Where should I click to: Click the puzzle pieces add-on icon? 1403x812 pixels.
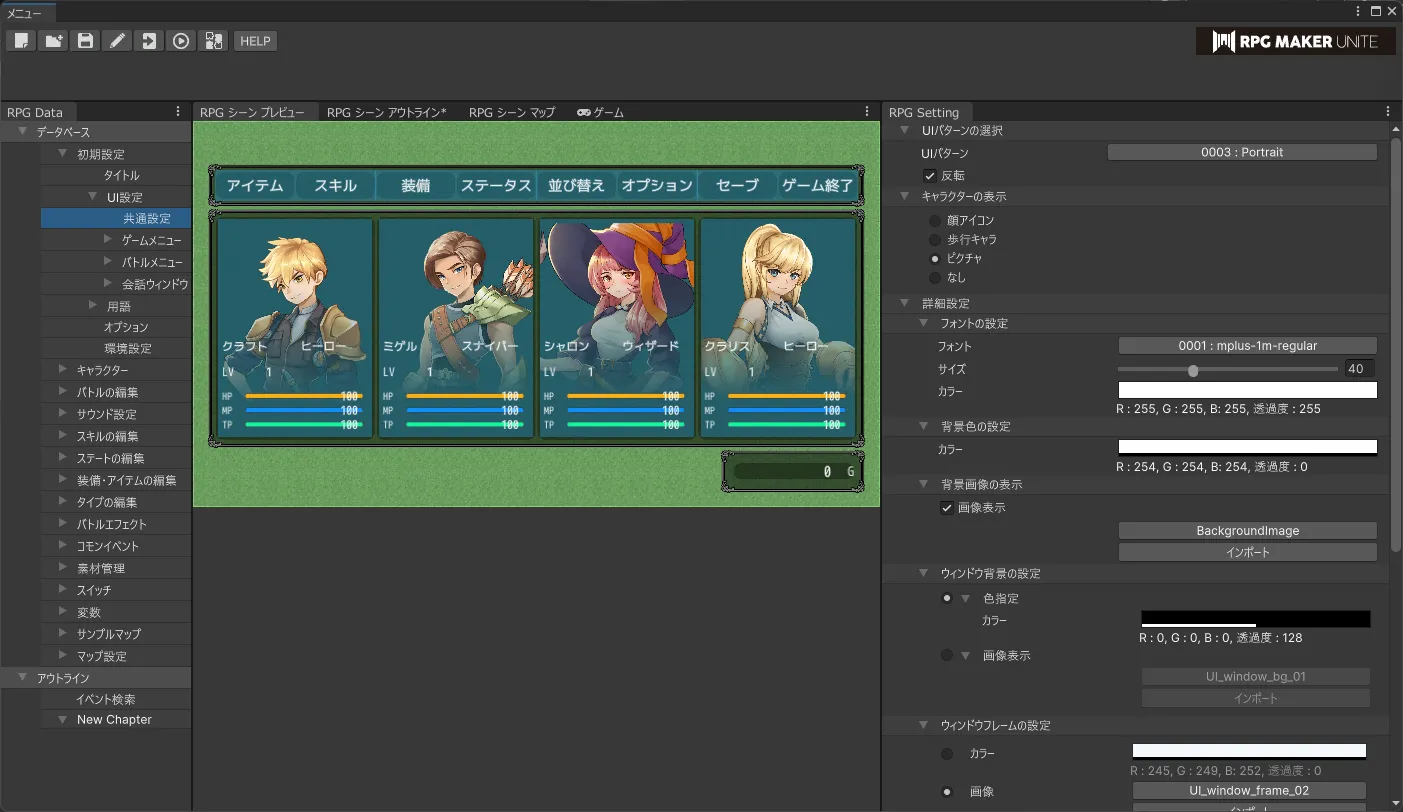point(213,41)
